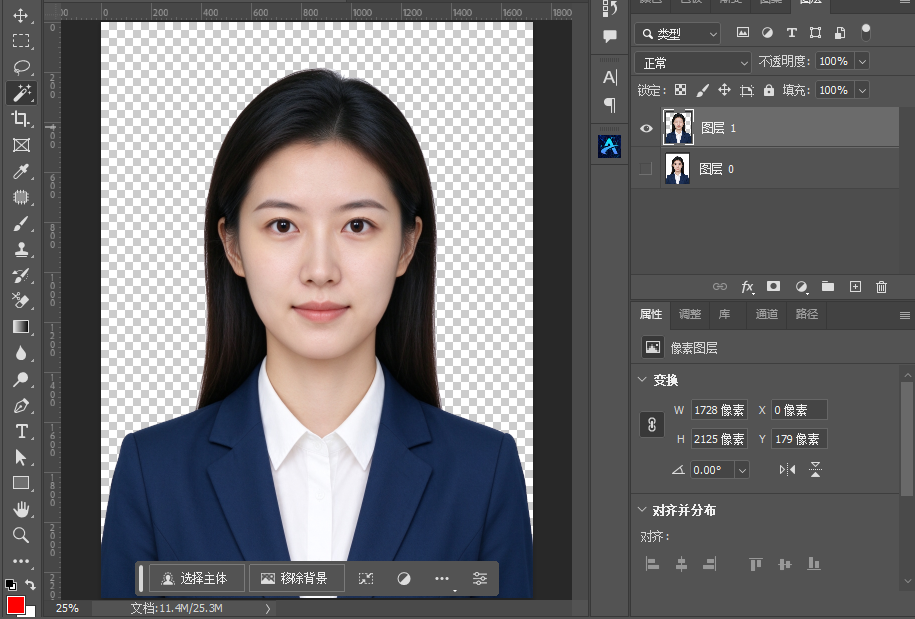Select the Rectangle shape tool

(21, 483)
